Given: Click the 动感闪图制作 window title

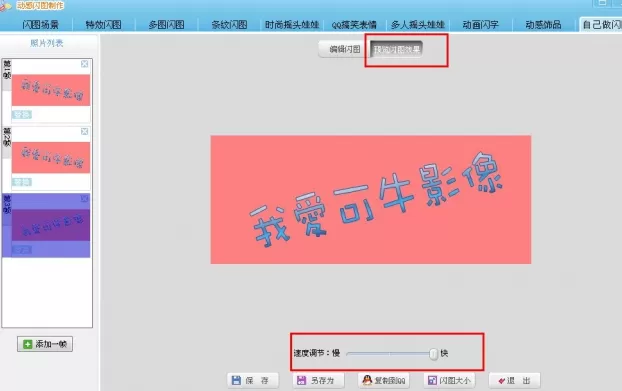Looking at the screenshot, I should pyautogui.click(x=40, y=5).
